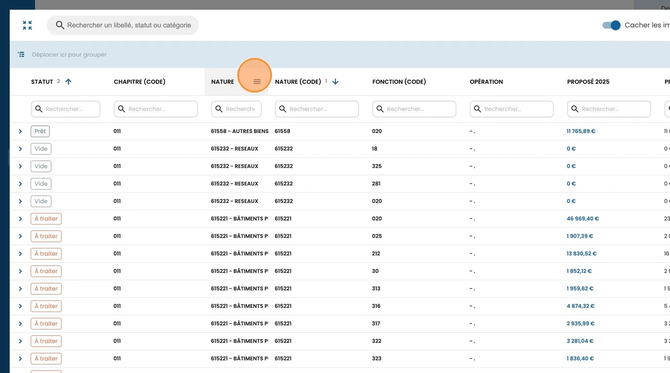Screen dimensions: 670x373
Task: Expand the À traiter row with fonction 322
Action: point(20,341)
